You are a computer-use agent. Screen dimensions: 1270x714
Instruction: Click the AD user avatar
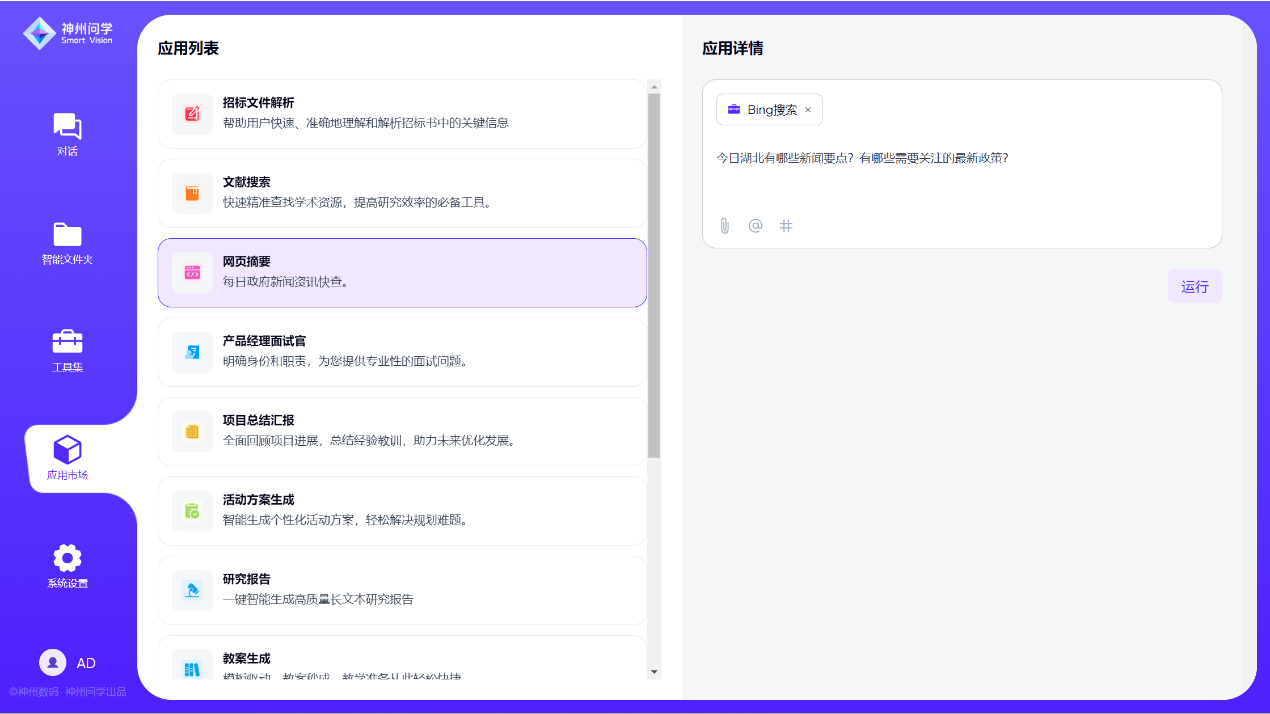pyautogui.click(x=53, y=663)
